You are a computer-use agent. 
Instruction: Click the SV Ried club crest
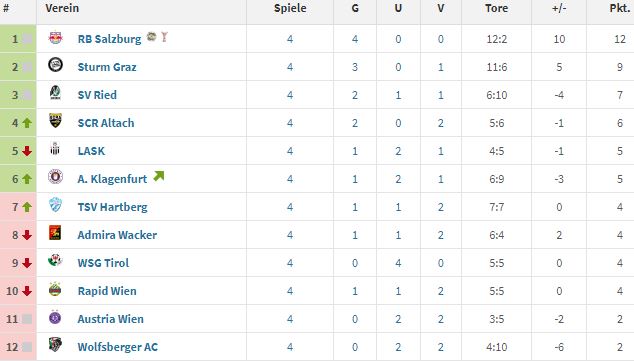click(55, 93)
